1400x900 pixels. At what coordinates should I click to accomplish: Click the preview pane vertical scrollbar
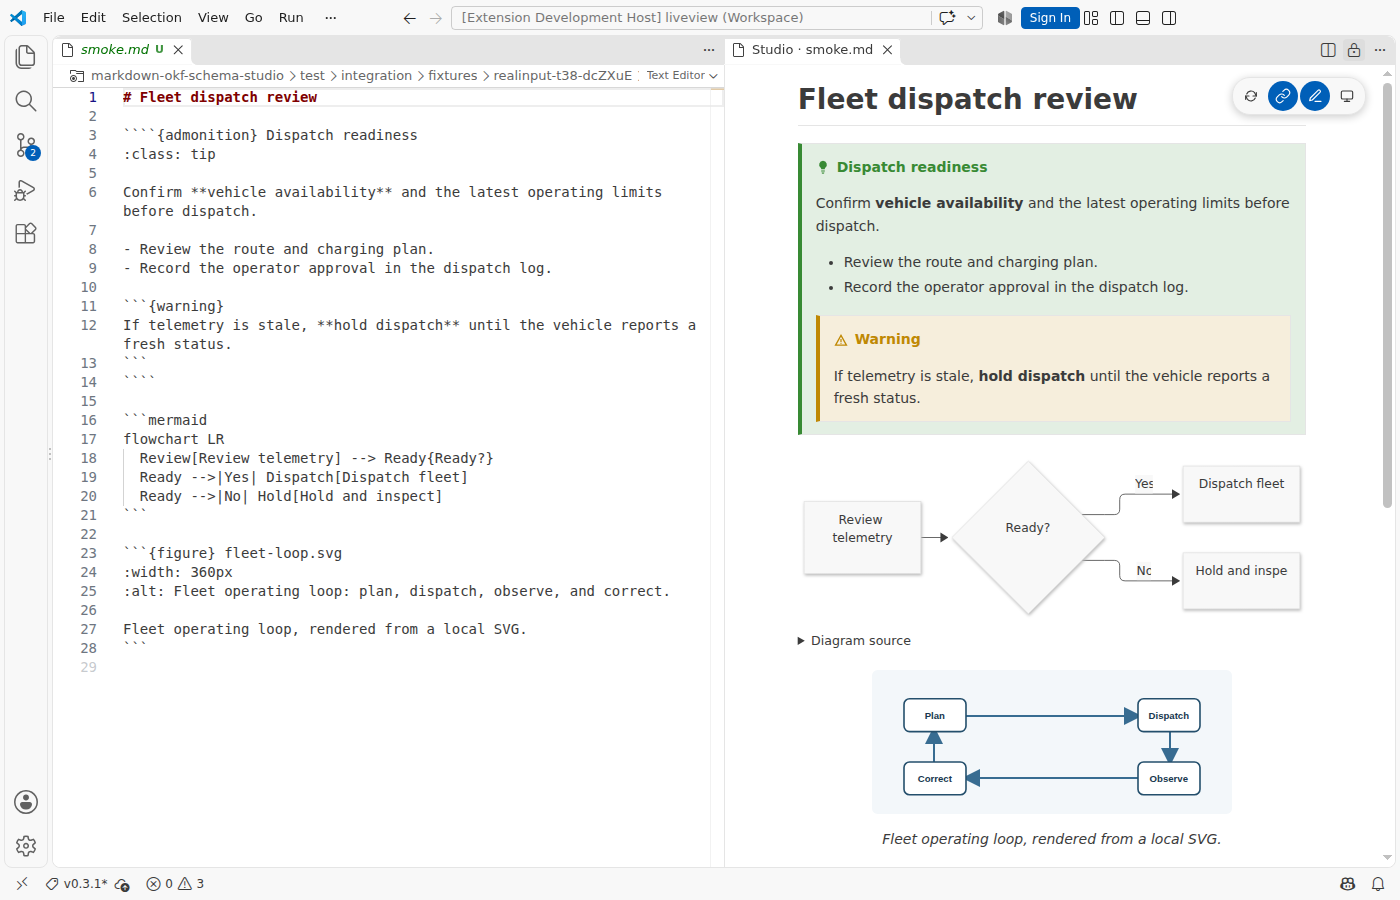(1387, 295)
